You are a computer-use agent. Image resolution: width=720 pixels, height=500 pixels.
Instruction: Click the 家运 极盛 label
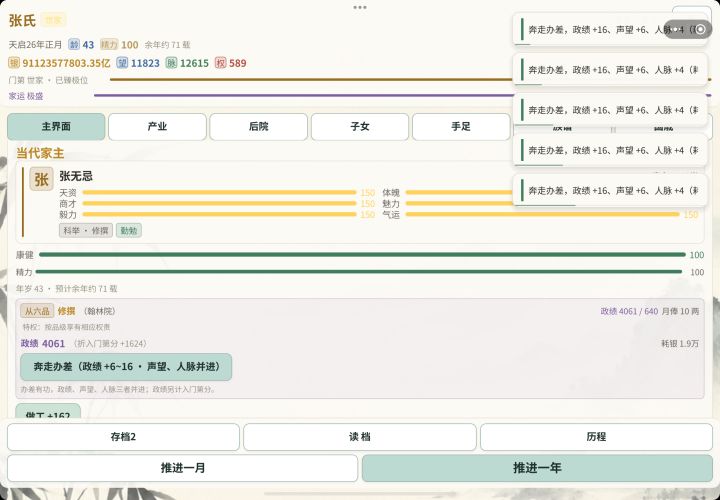pos(26,96)
